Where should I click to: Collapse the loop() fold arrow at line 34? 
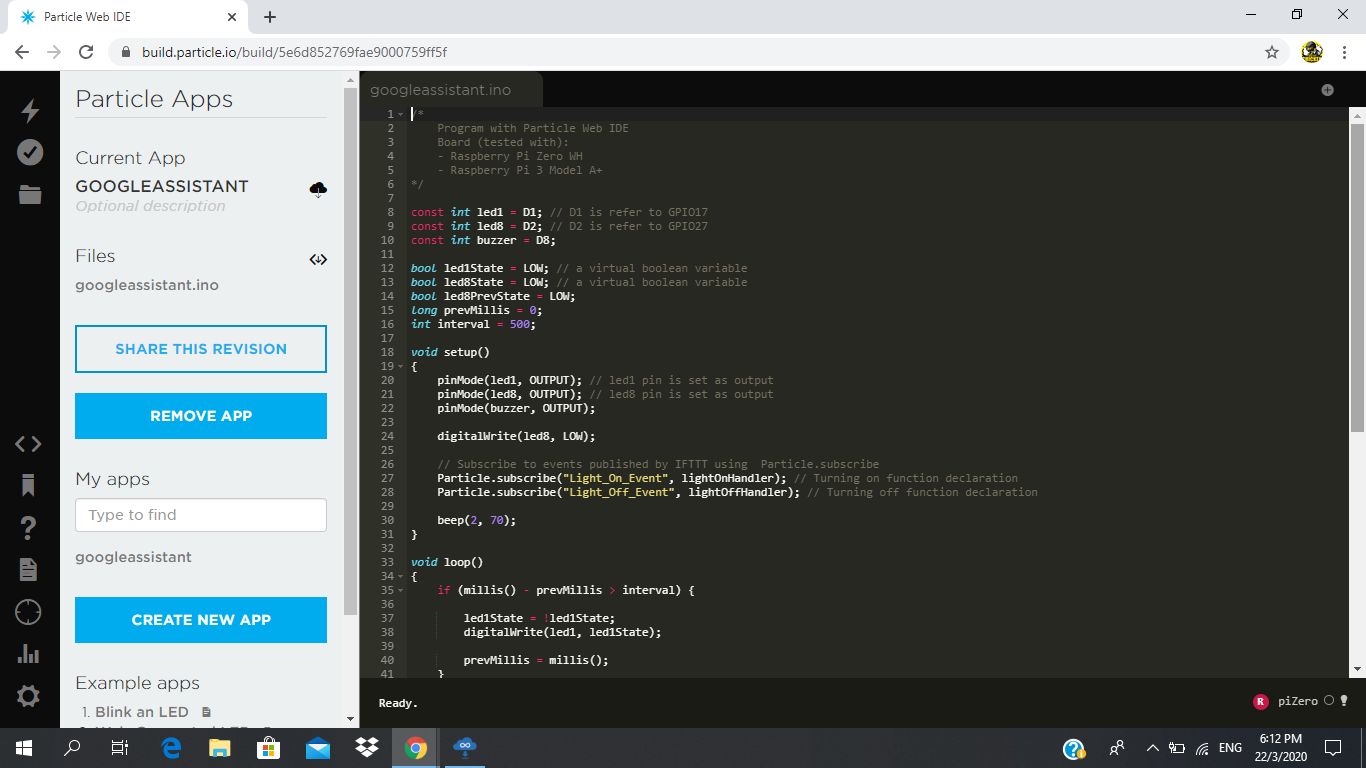(400, 576)
